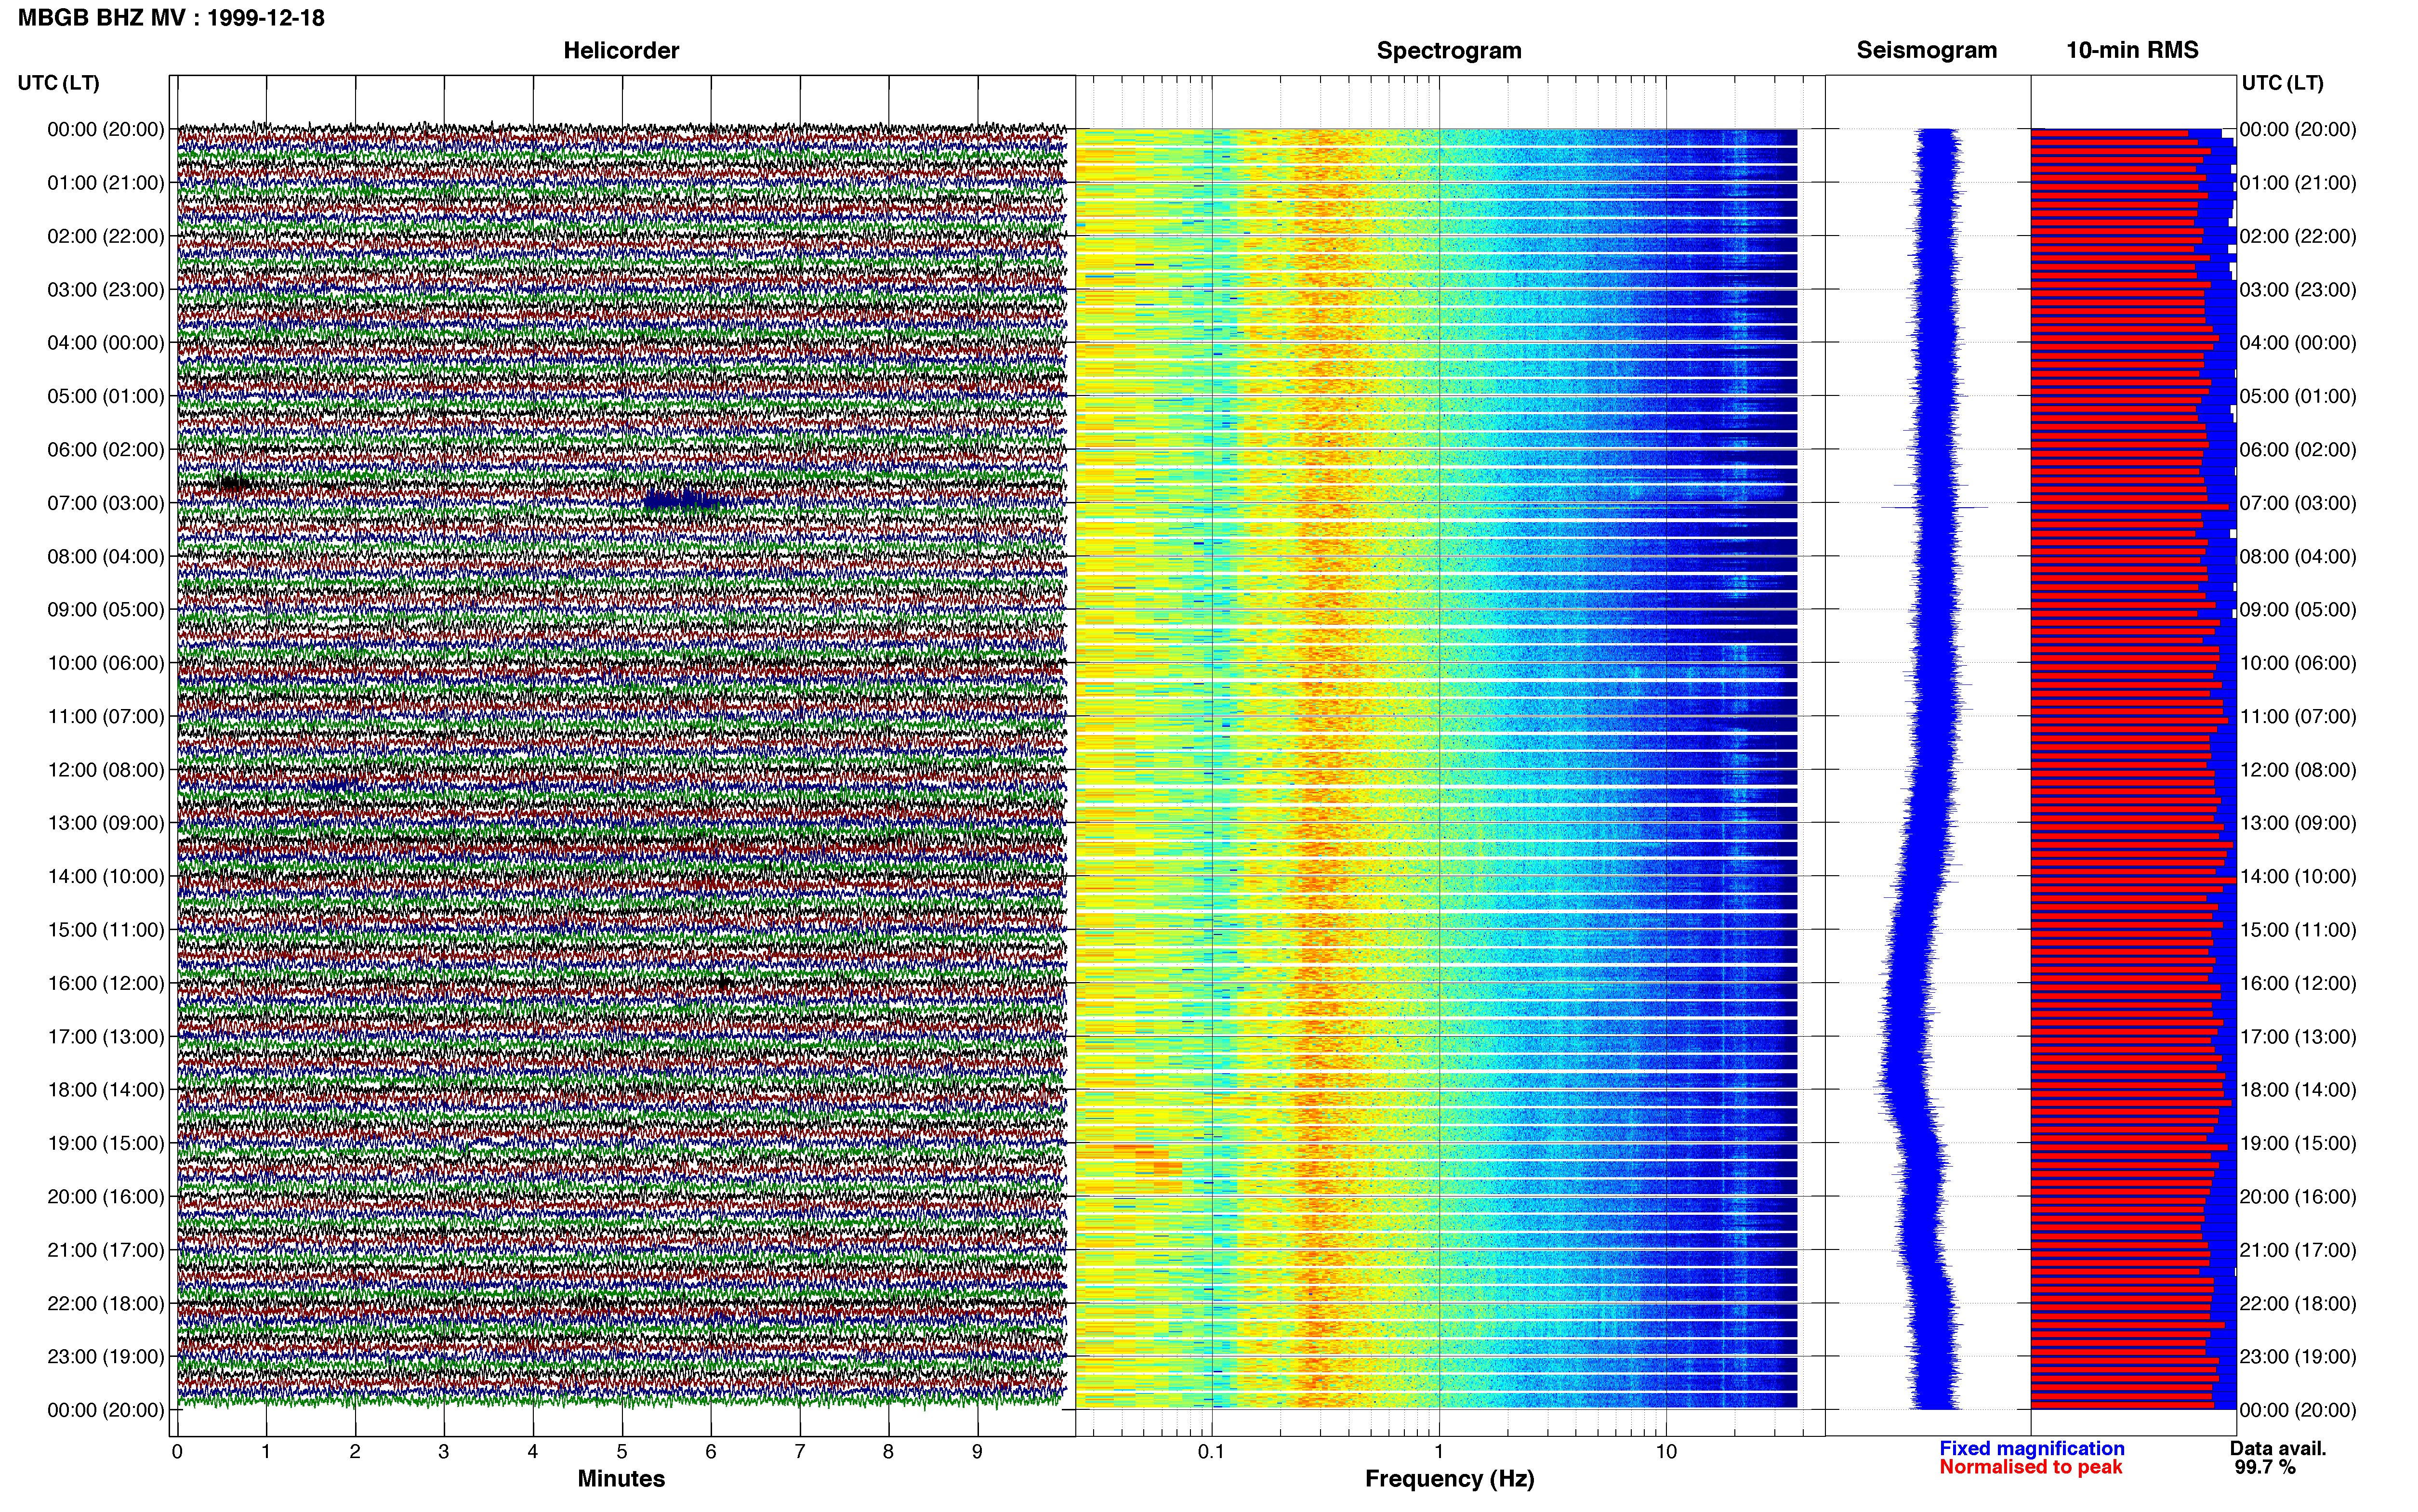
Task: Click the left '16:00 (12:00)' time label
Action: [106, 983]
